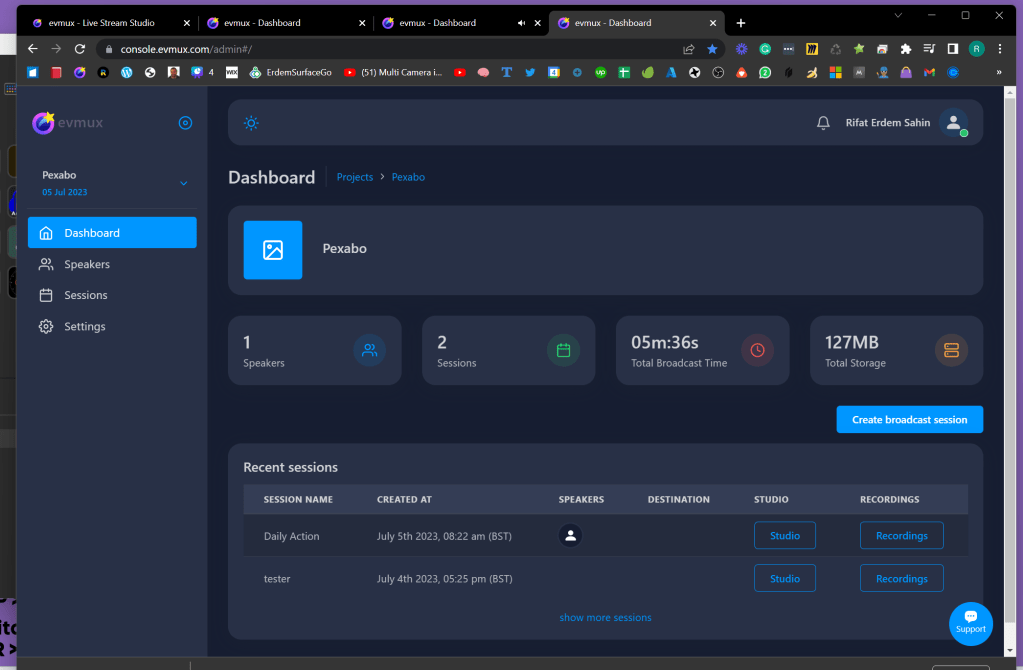Close the active evmux - Dashboard tab

[x=713, y=23]
